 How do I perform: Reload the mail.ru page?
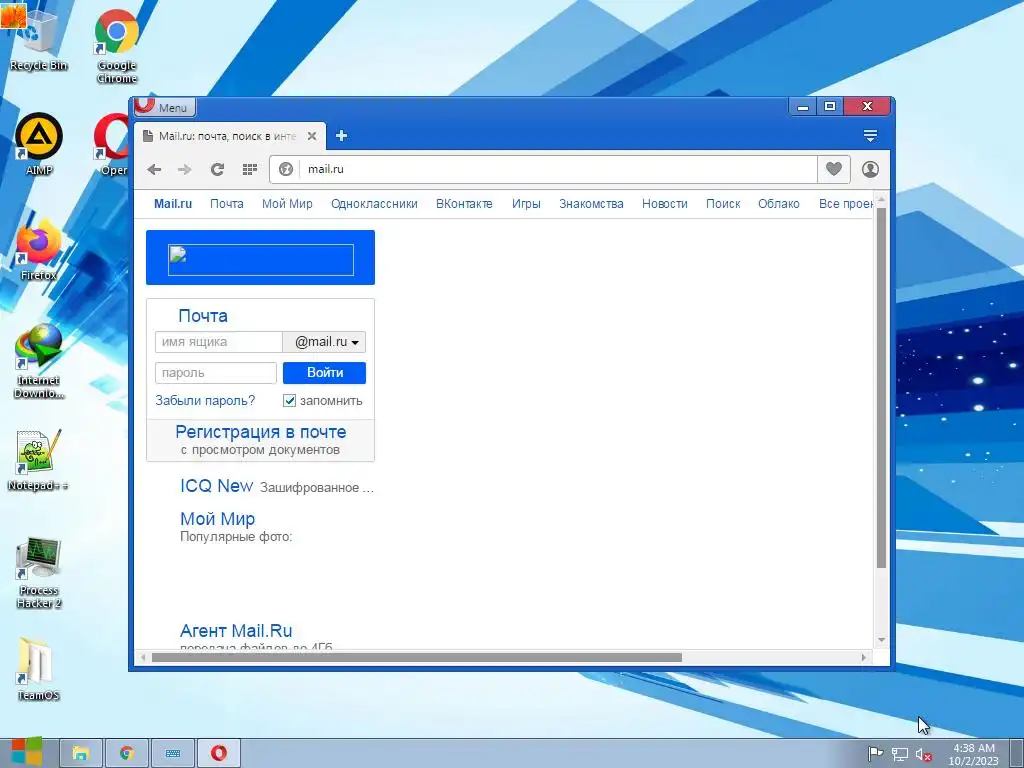217,170
